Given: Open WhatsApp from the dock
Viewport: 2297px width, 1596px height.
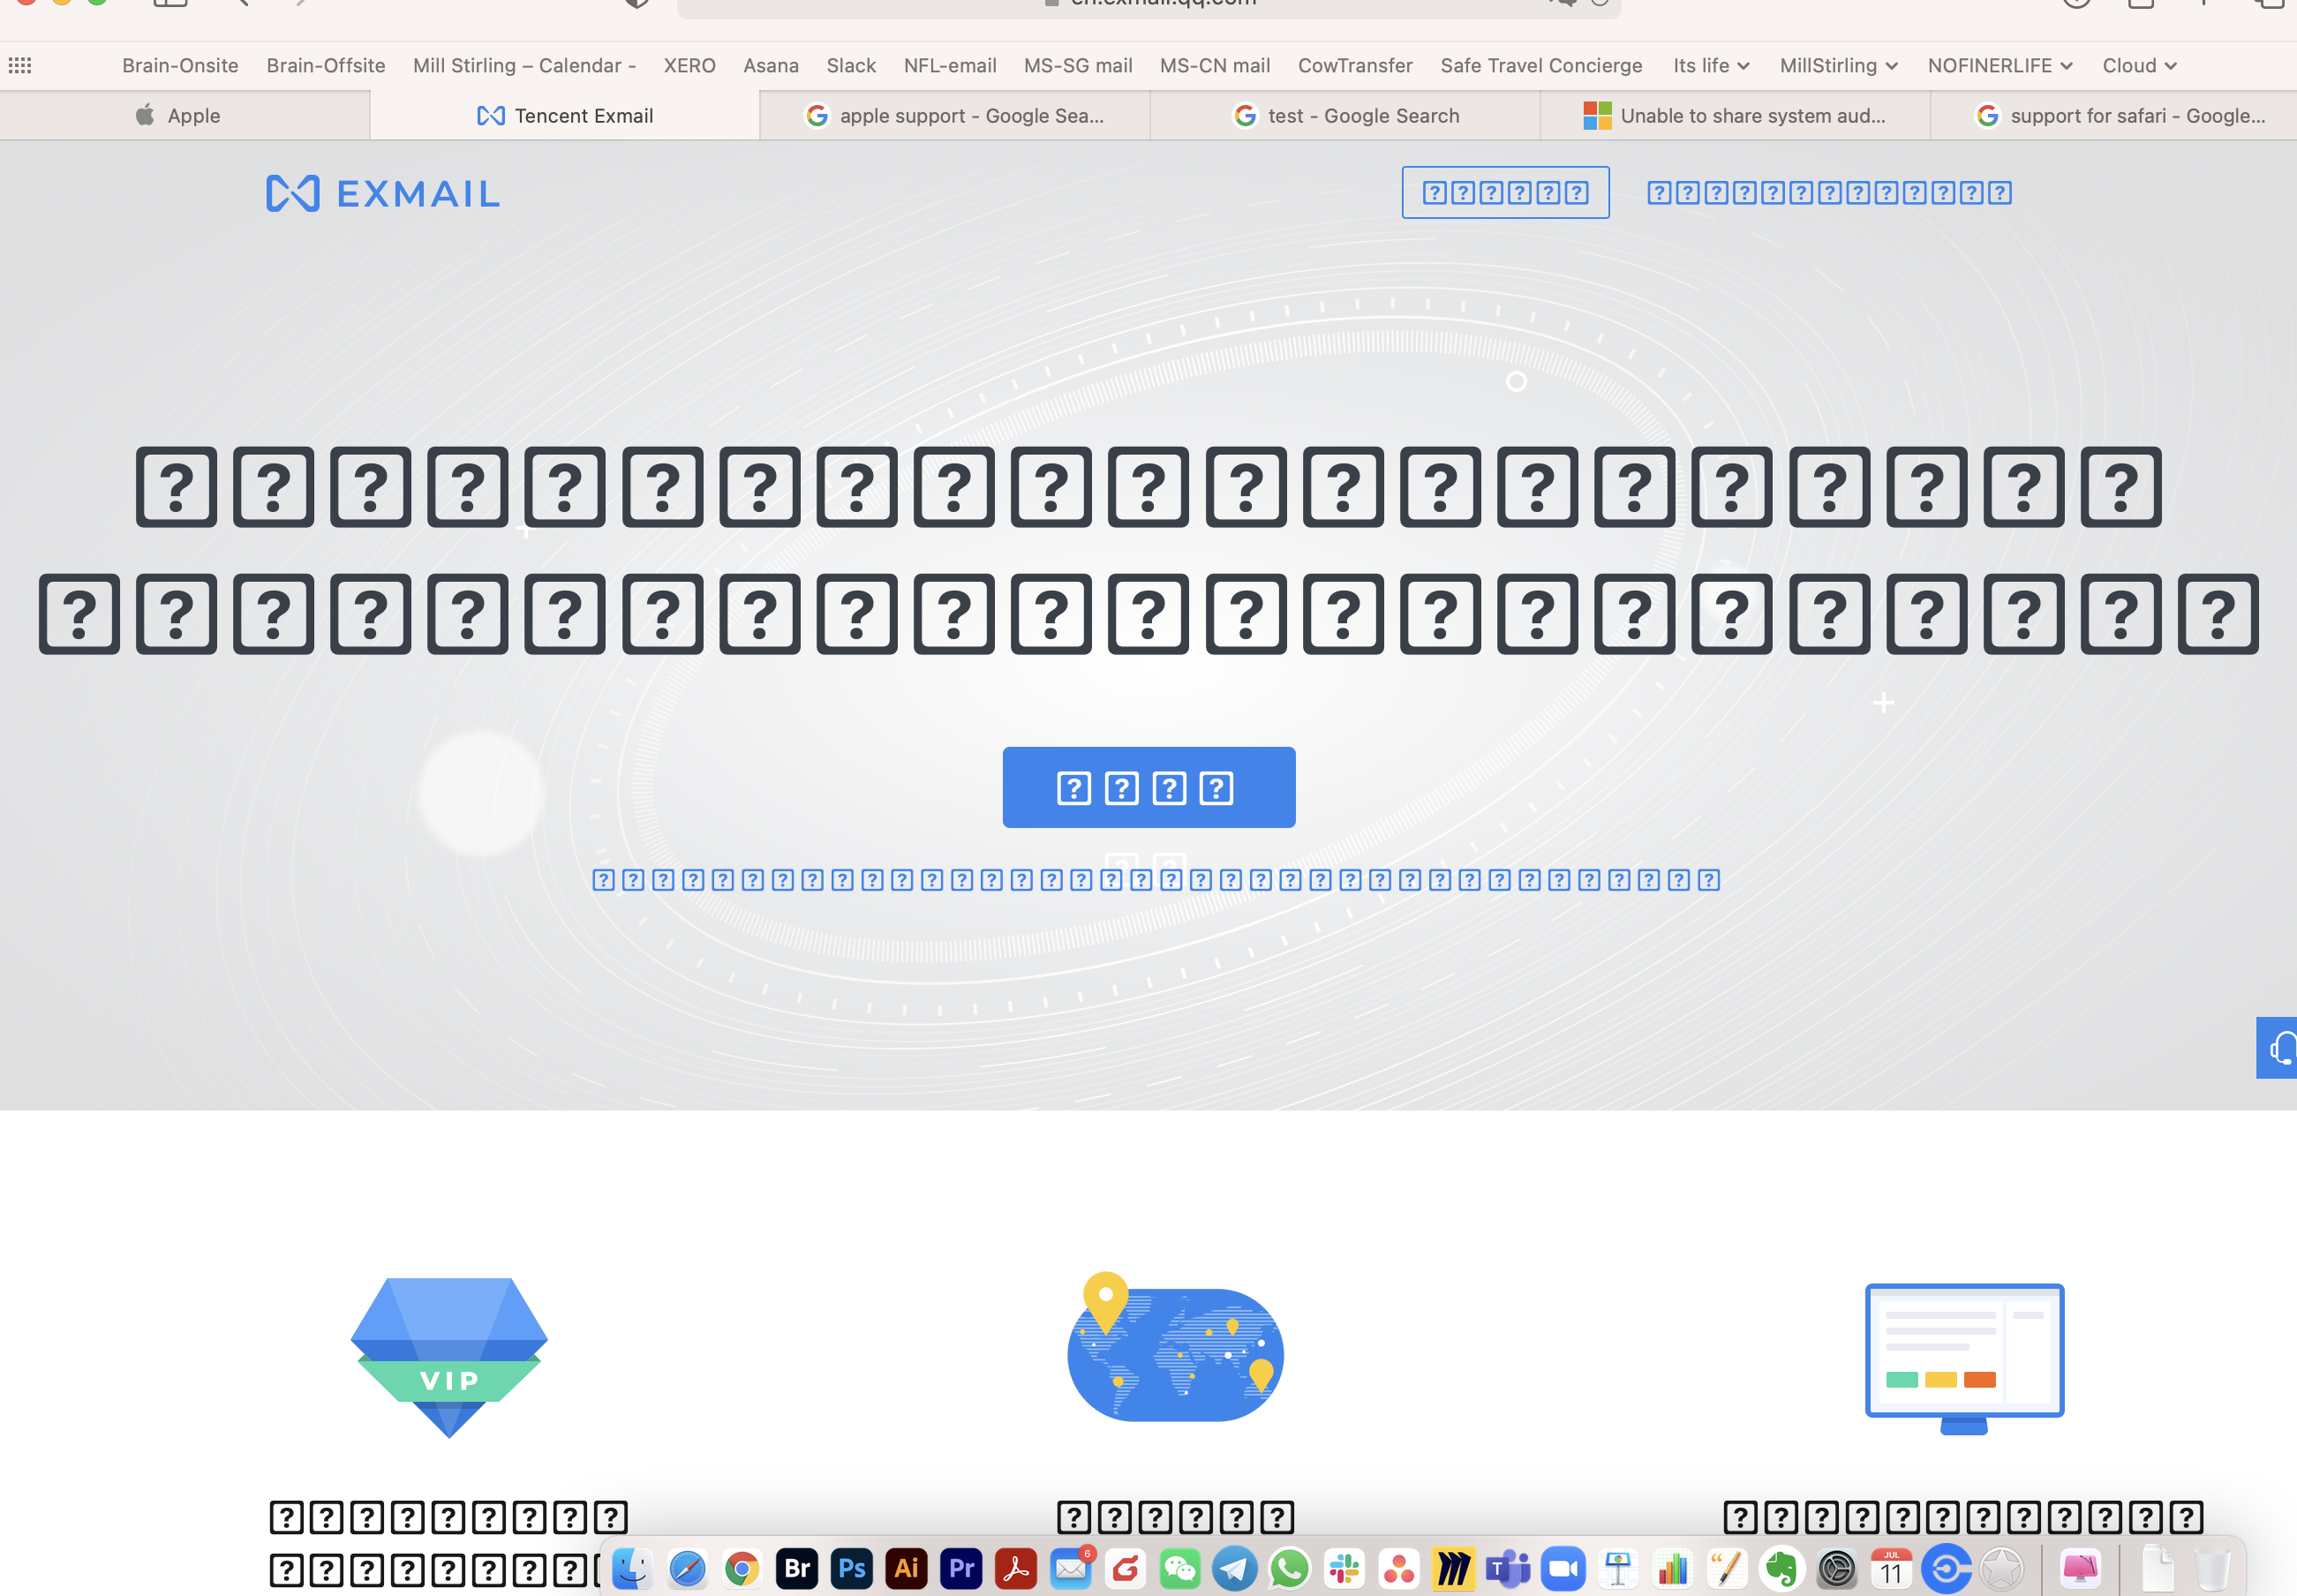Looking at the screenshot, I should click(x=1290, y=1568).
